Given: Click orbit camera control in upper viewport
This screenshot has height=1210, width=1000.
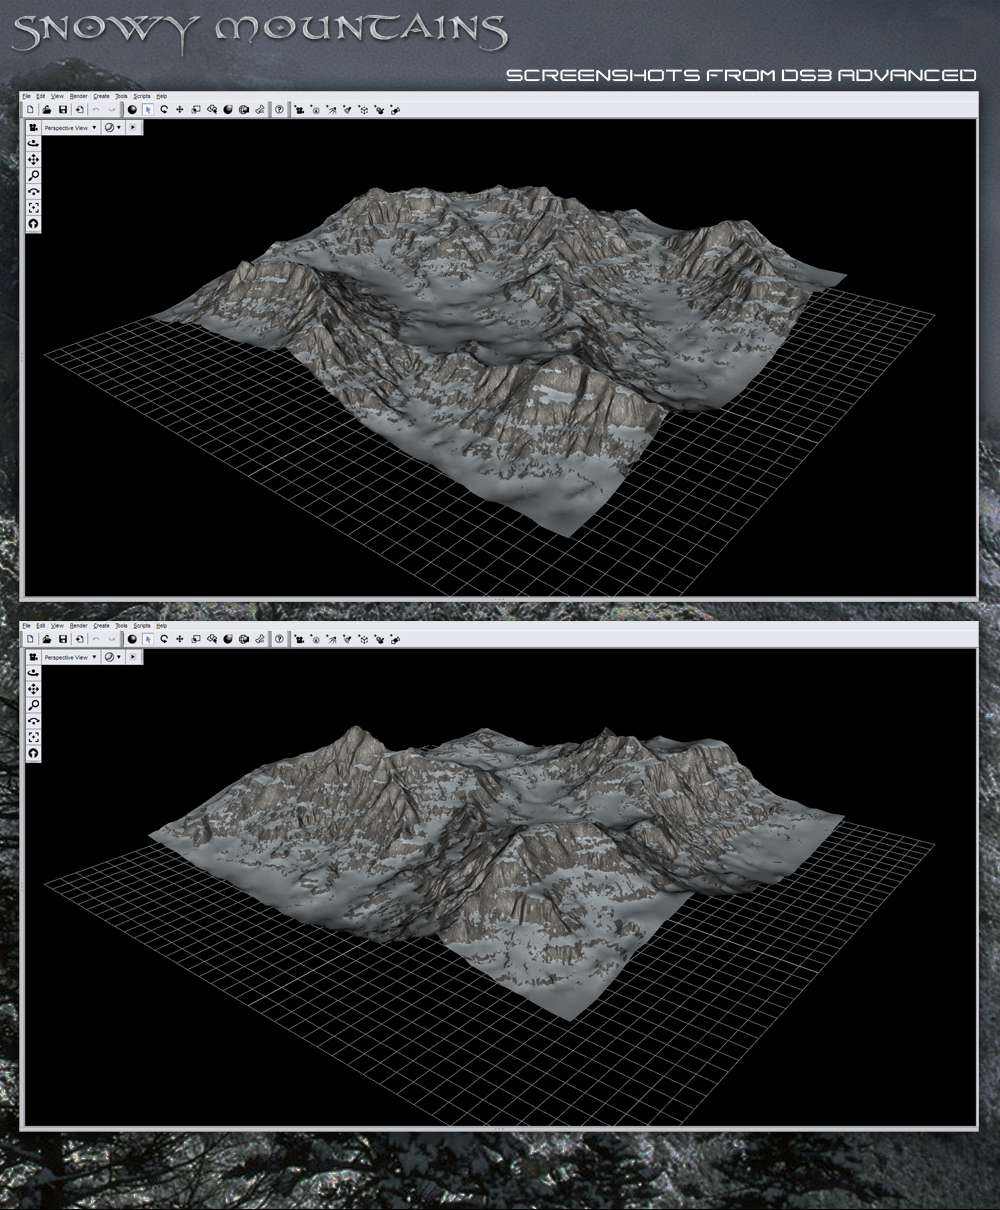Looking at the screenshot, I should coord(34,143).
